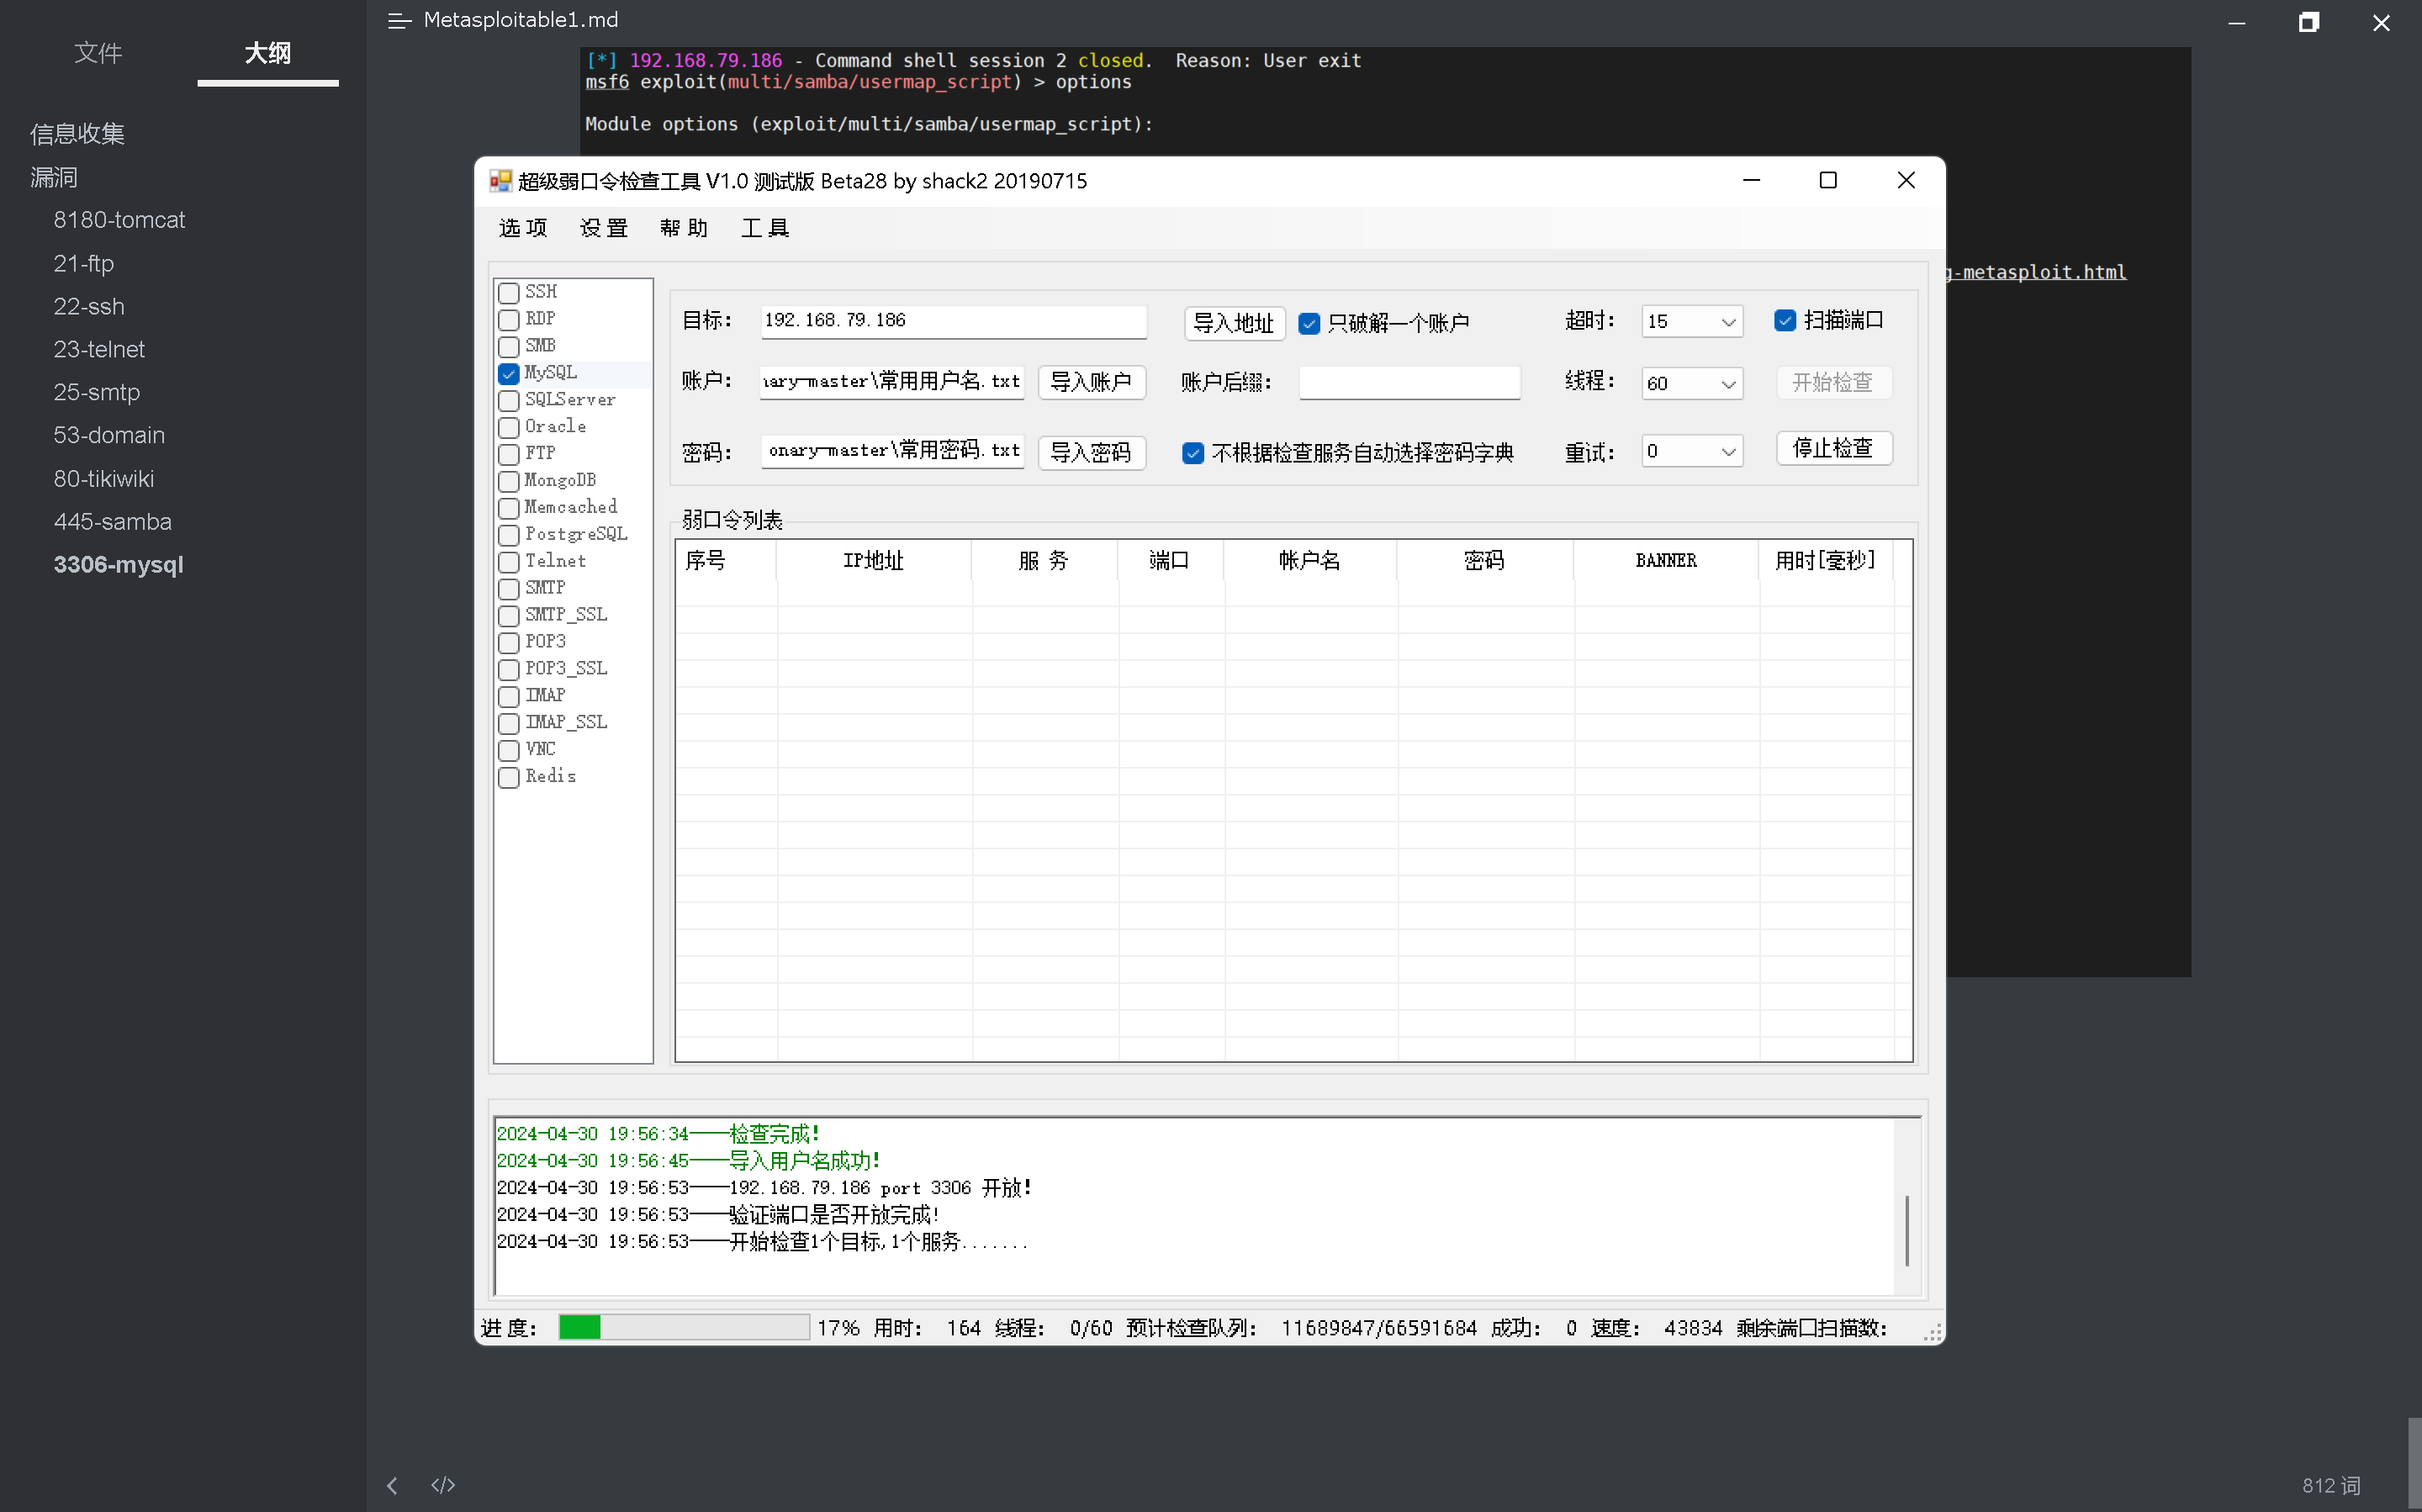Click the 导入密码 button
2422x1512 pixels.
point(1090,452)
